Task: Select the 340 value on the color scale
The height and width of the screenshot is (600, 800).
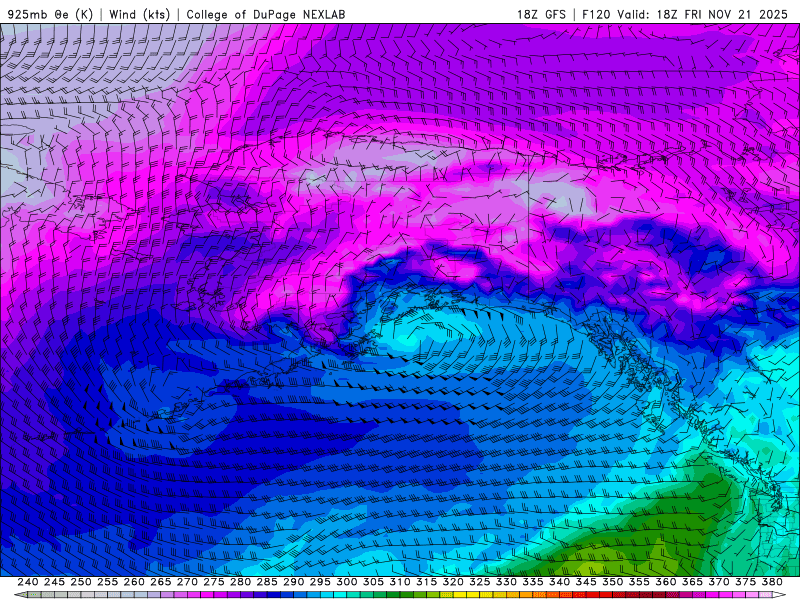Action: [559, 582]
